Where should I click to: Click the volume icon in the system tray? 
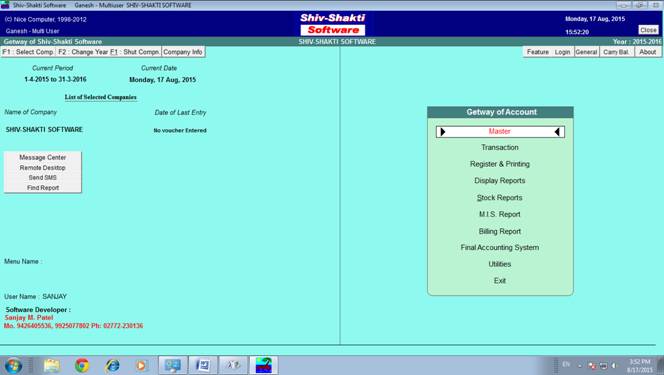(614, 365)
